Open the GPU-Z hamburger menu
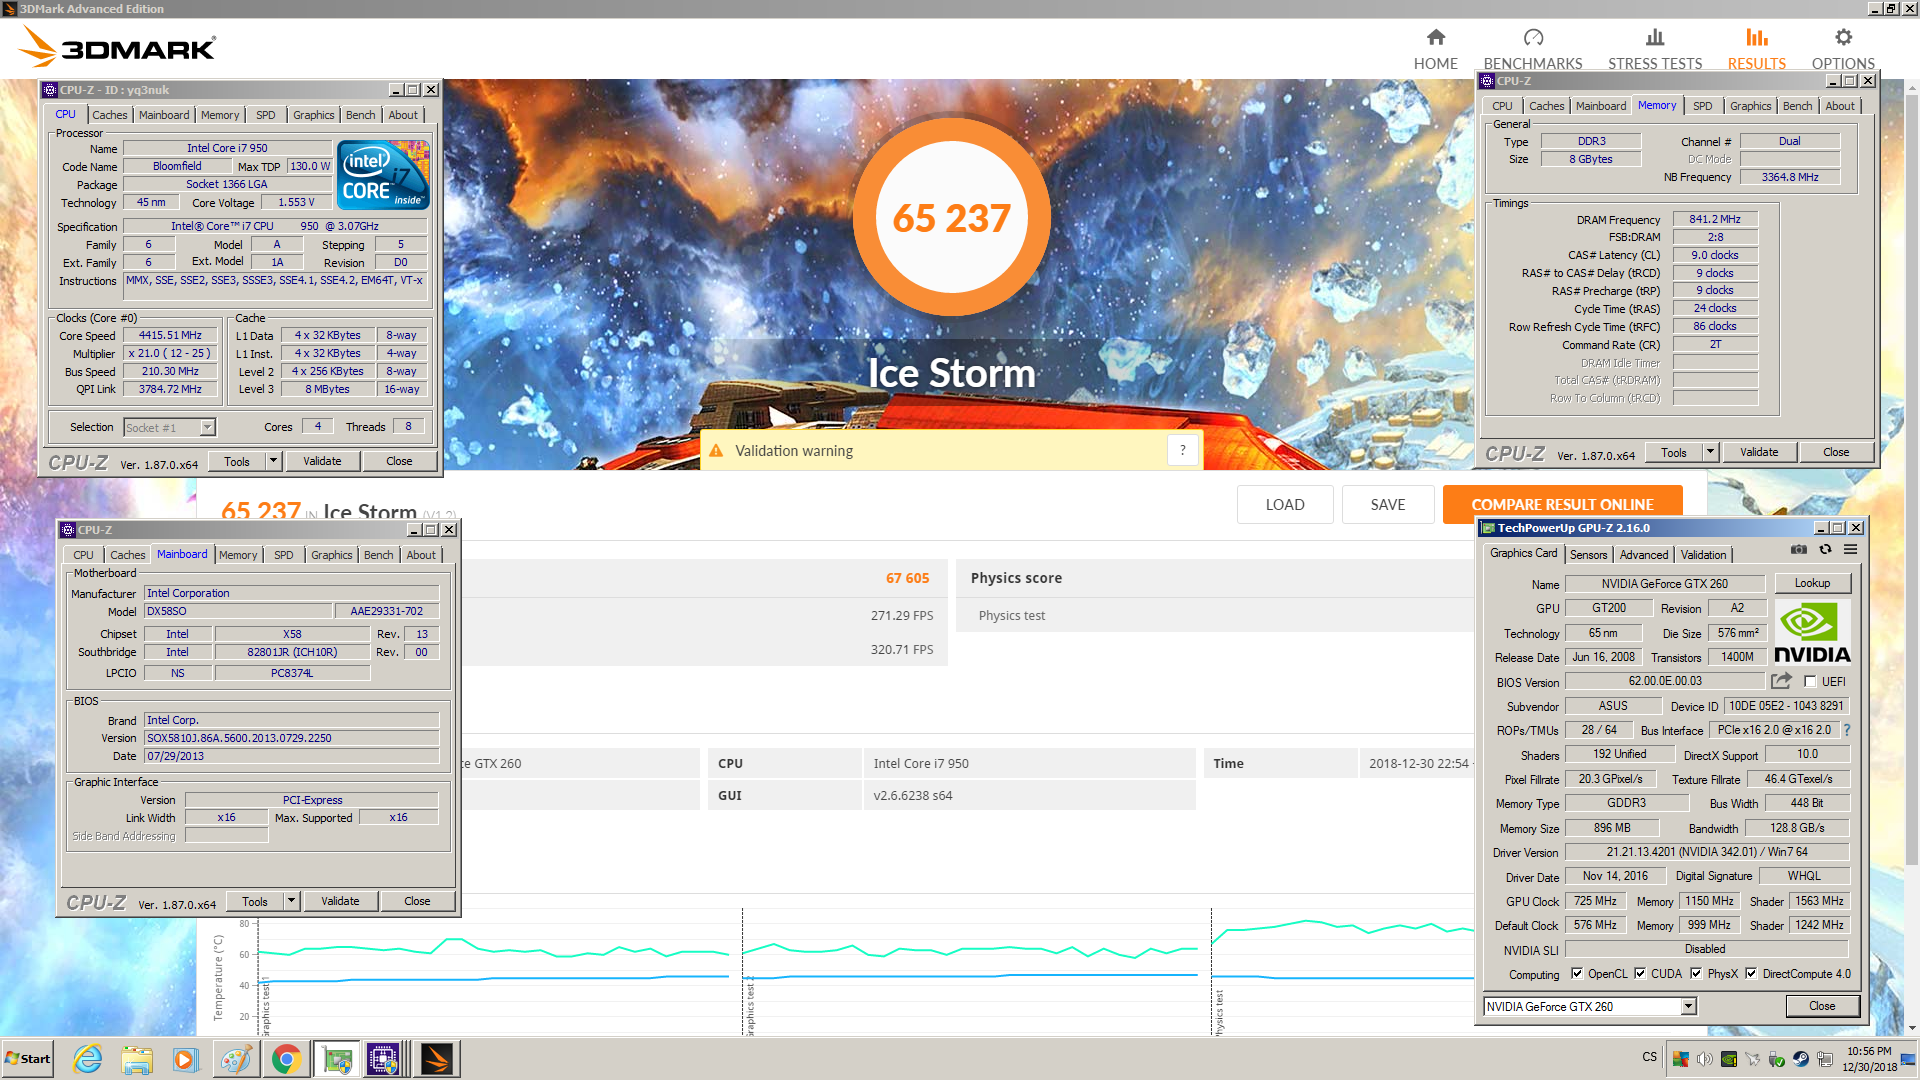This screenshot has height=1080, width=1920. coord(1851,550)
